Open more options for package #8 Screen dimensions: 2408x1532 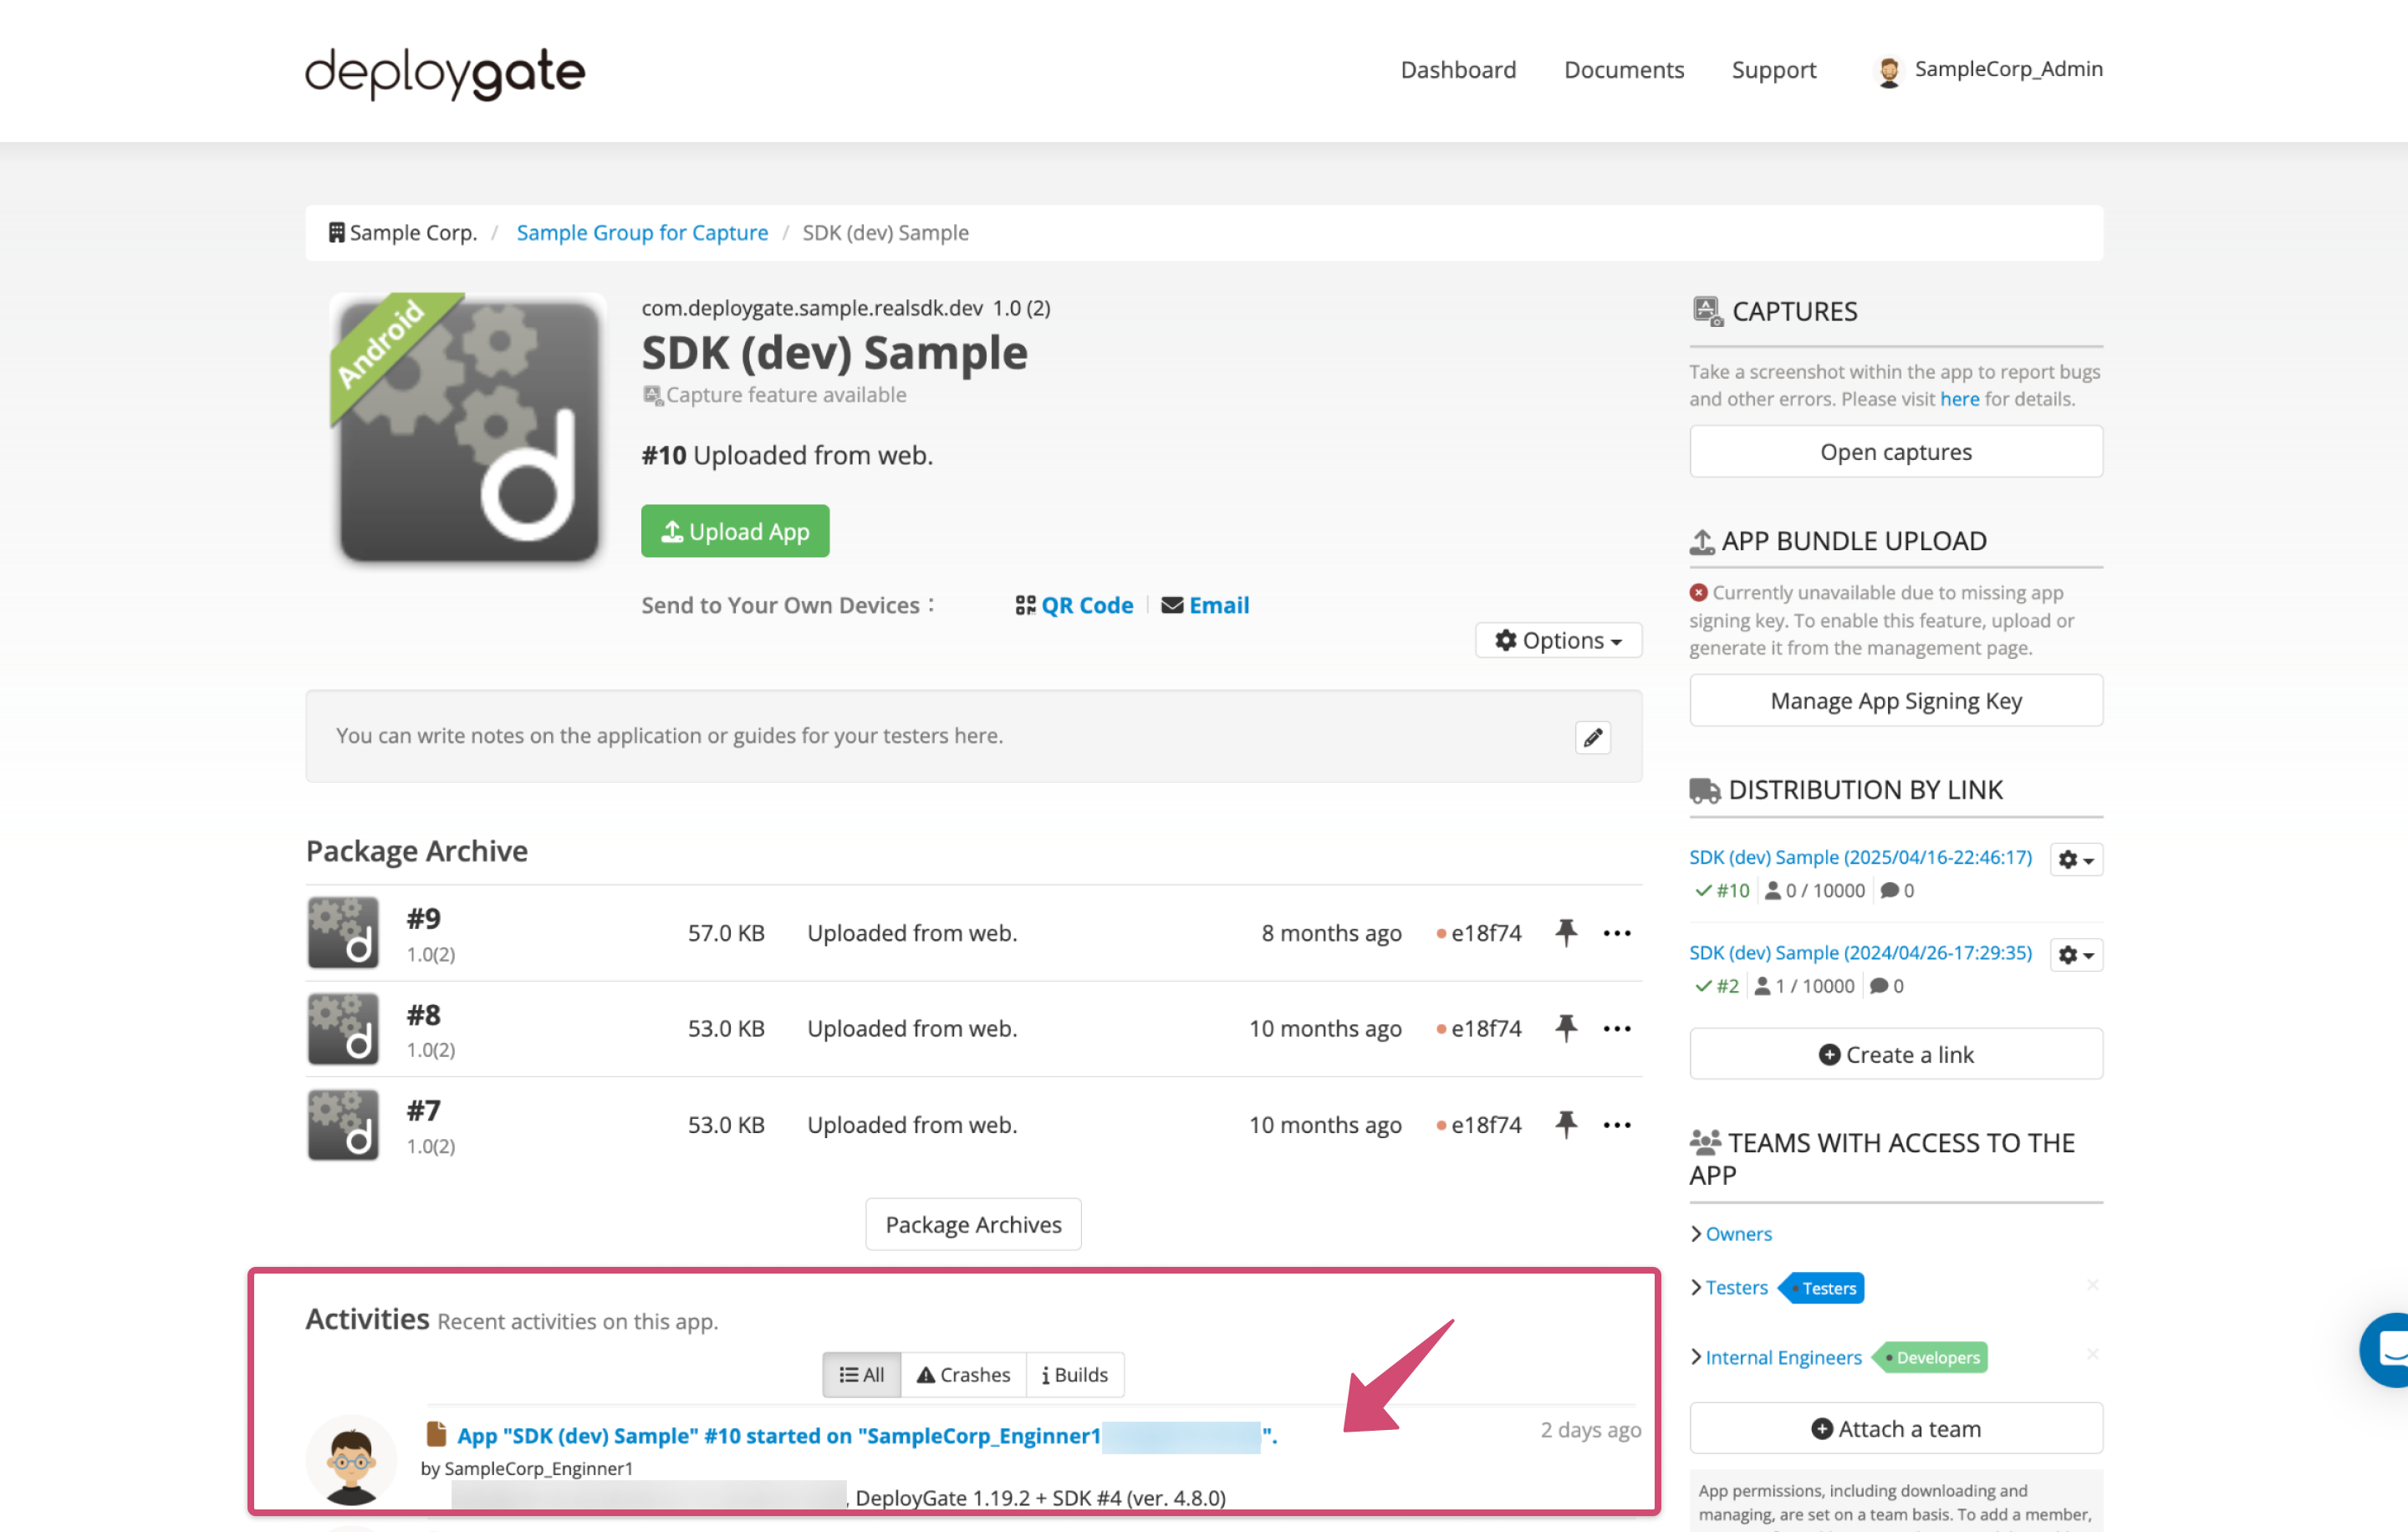click(x=1616, y=1028)
